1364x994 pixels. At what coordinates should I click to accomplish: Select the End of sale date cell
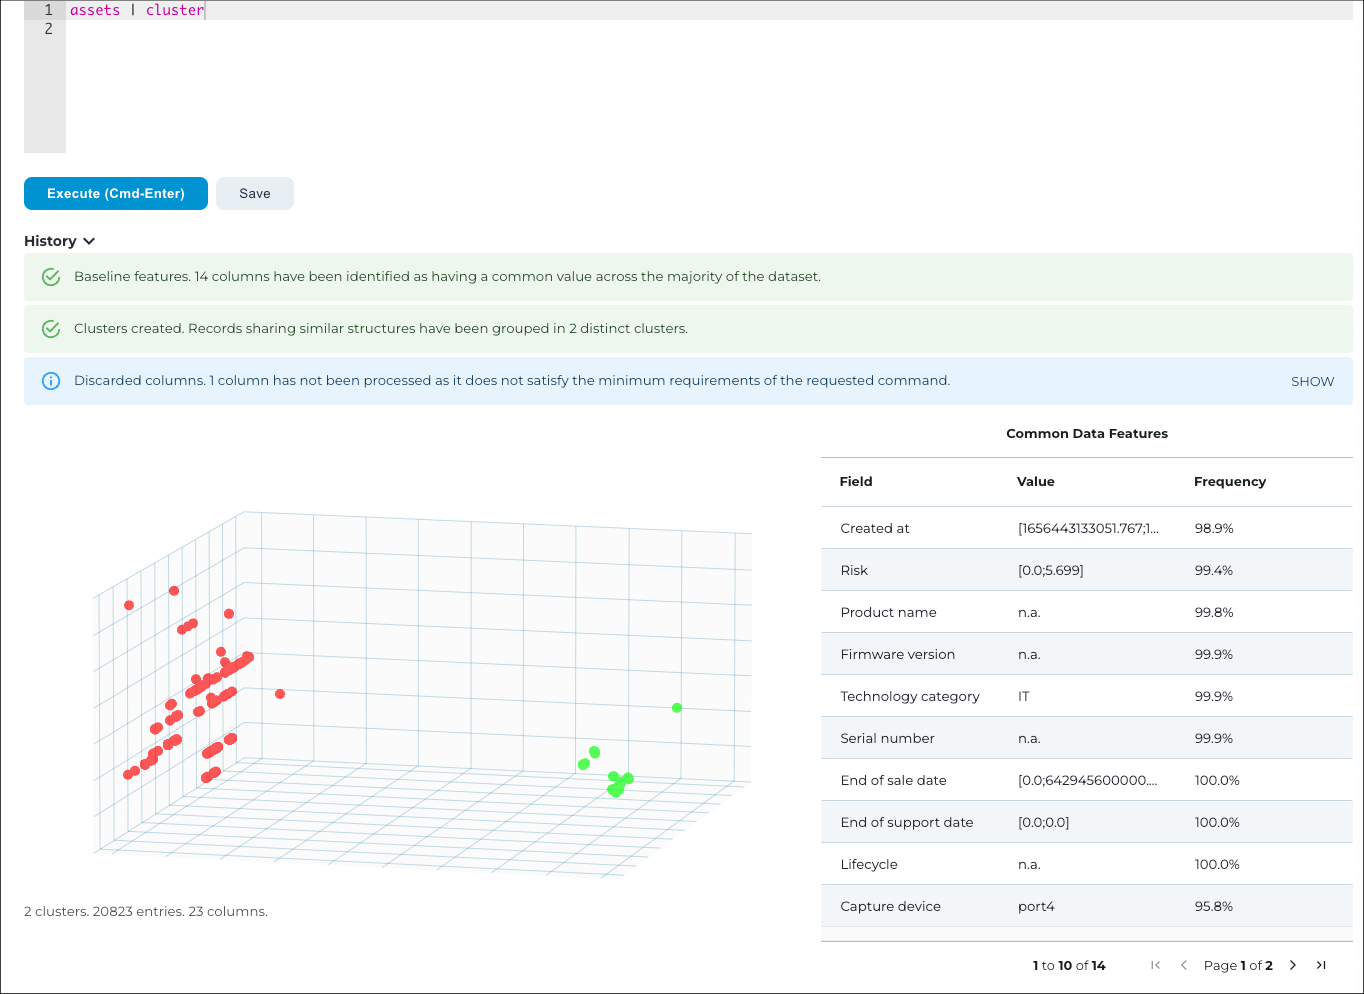point(893,781)
